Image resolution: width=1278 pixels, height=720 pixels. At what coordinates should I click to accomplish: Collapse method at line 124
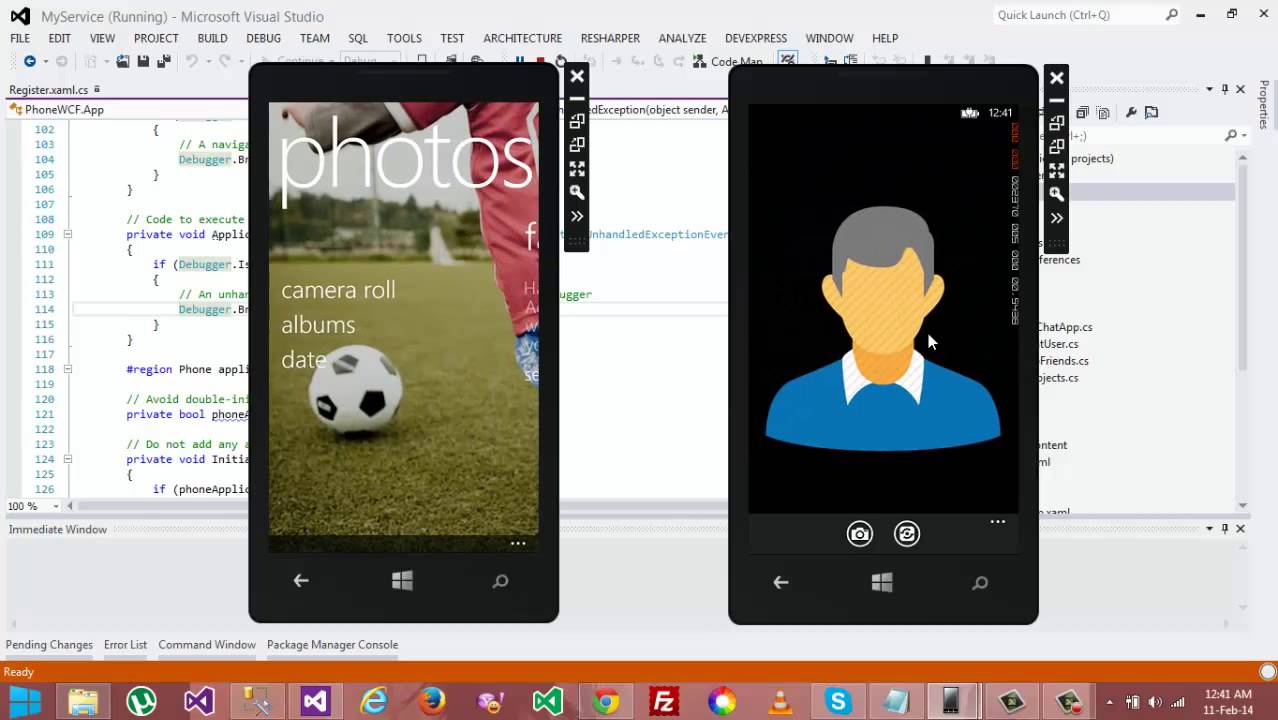point(67,460)
